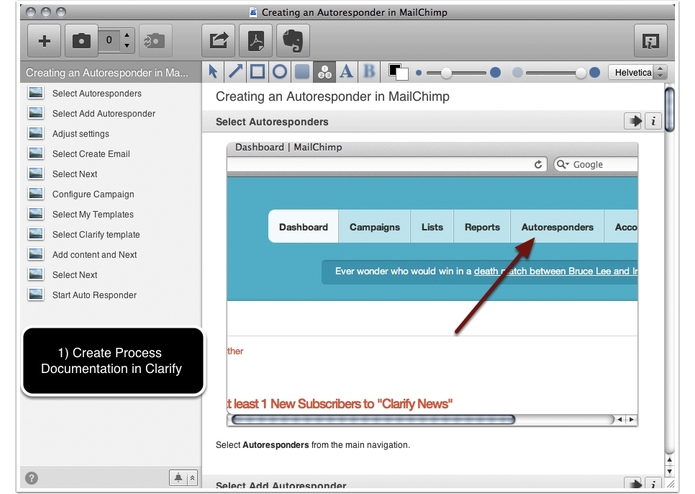The width and height of the screenshot is (695, 494).
Task: Click arrow button on Select Add Autoresponder header
Action: click(x=633, y=484)
